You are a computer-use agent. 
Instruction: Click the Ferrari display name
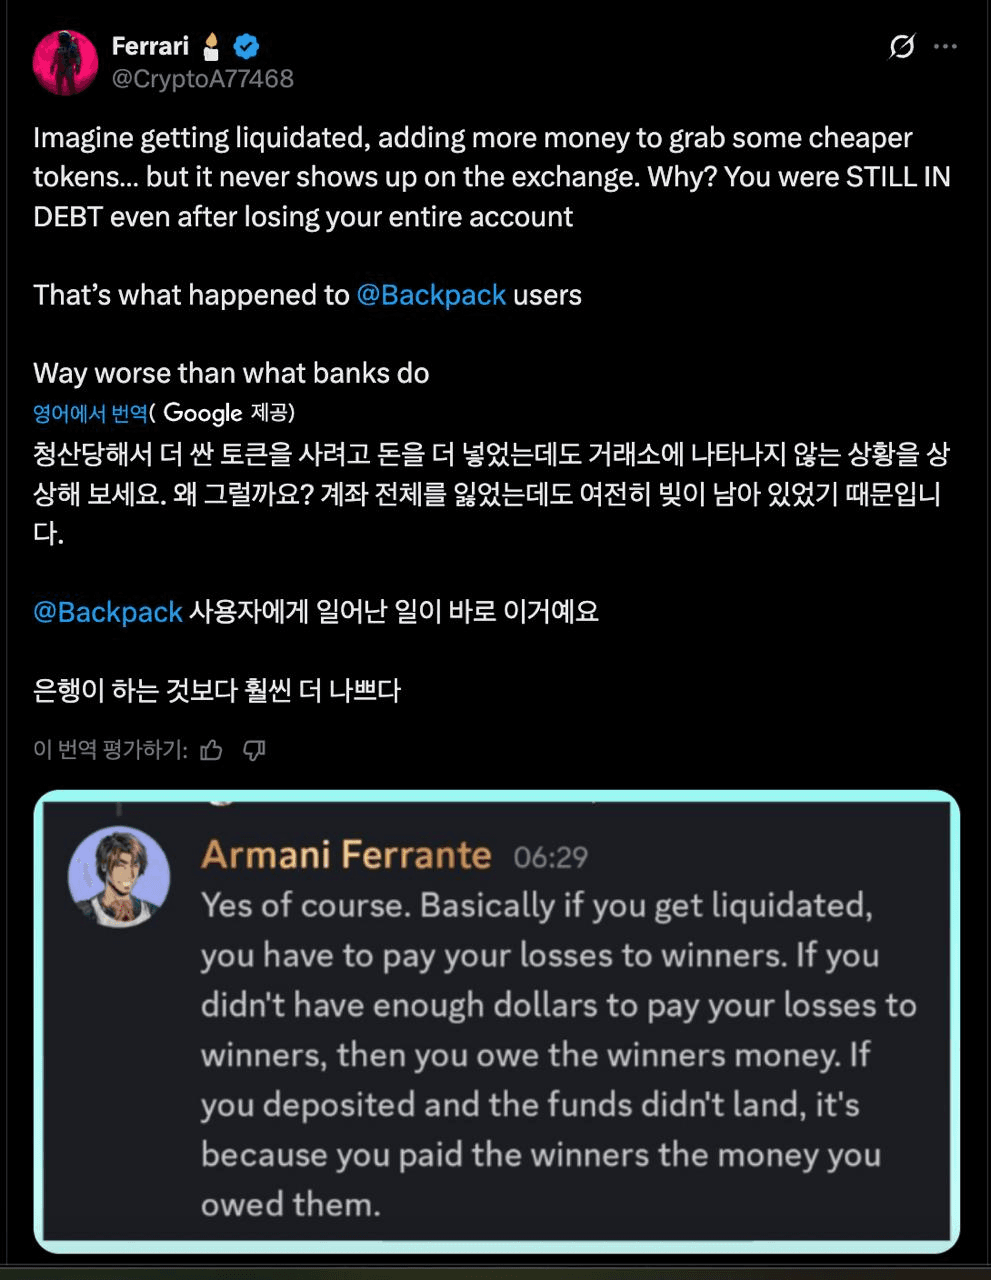(150, 46)
